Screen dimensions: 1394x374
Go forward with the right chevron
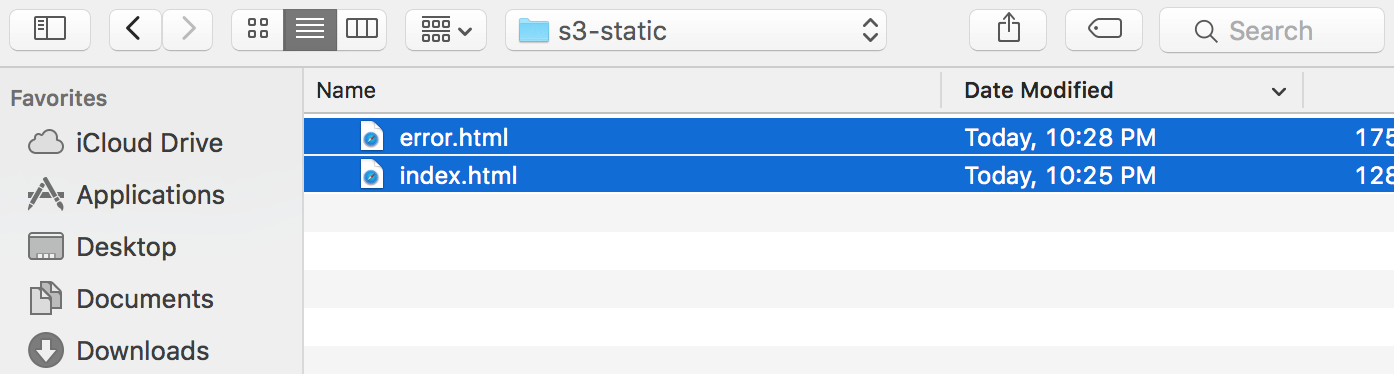pyautogui.click(x=187, y=30)
